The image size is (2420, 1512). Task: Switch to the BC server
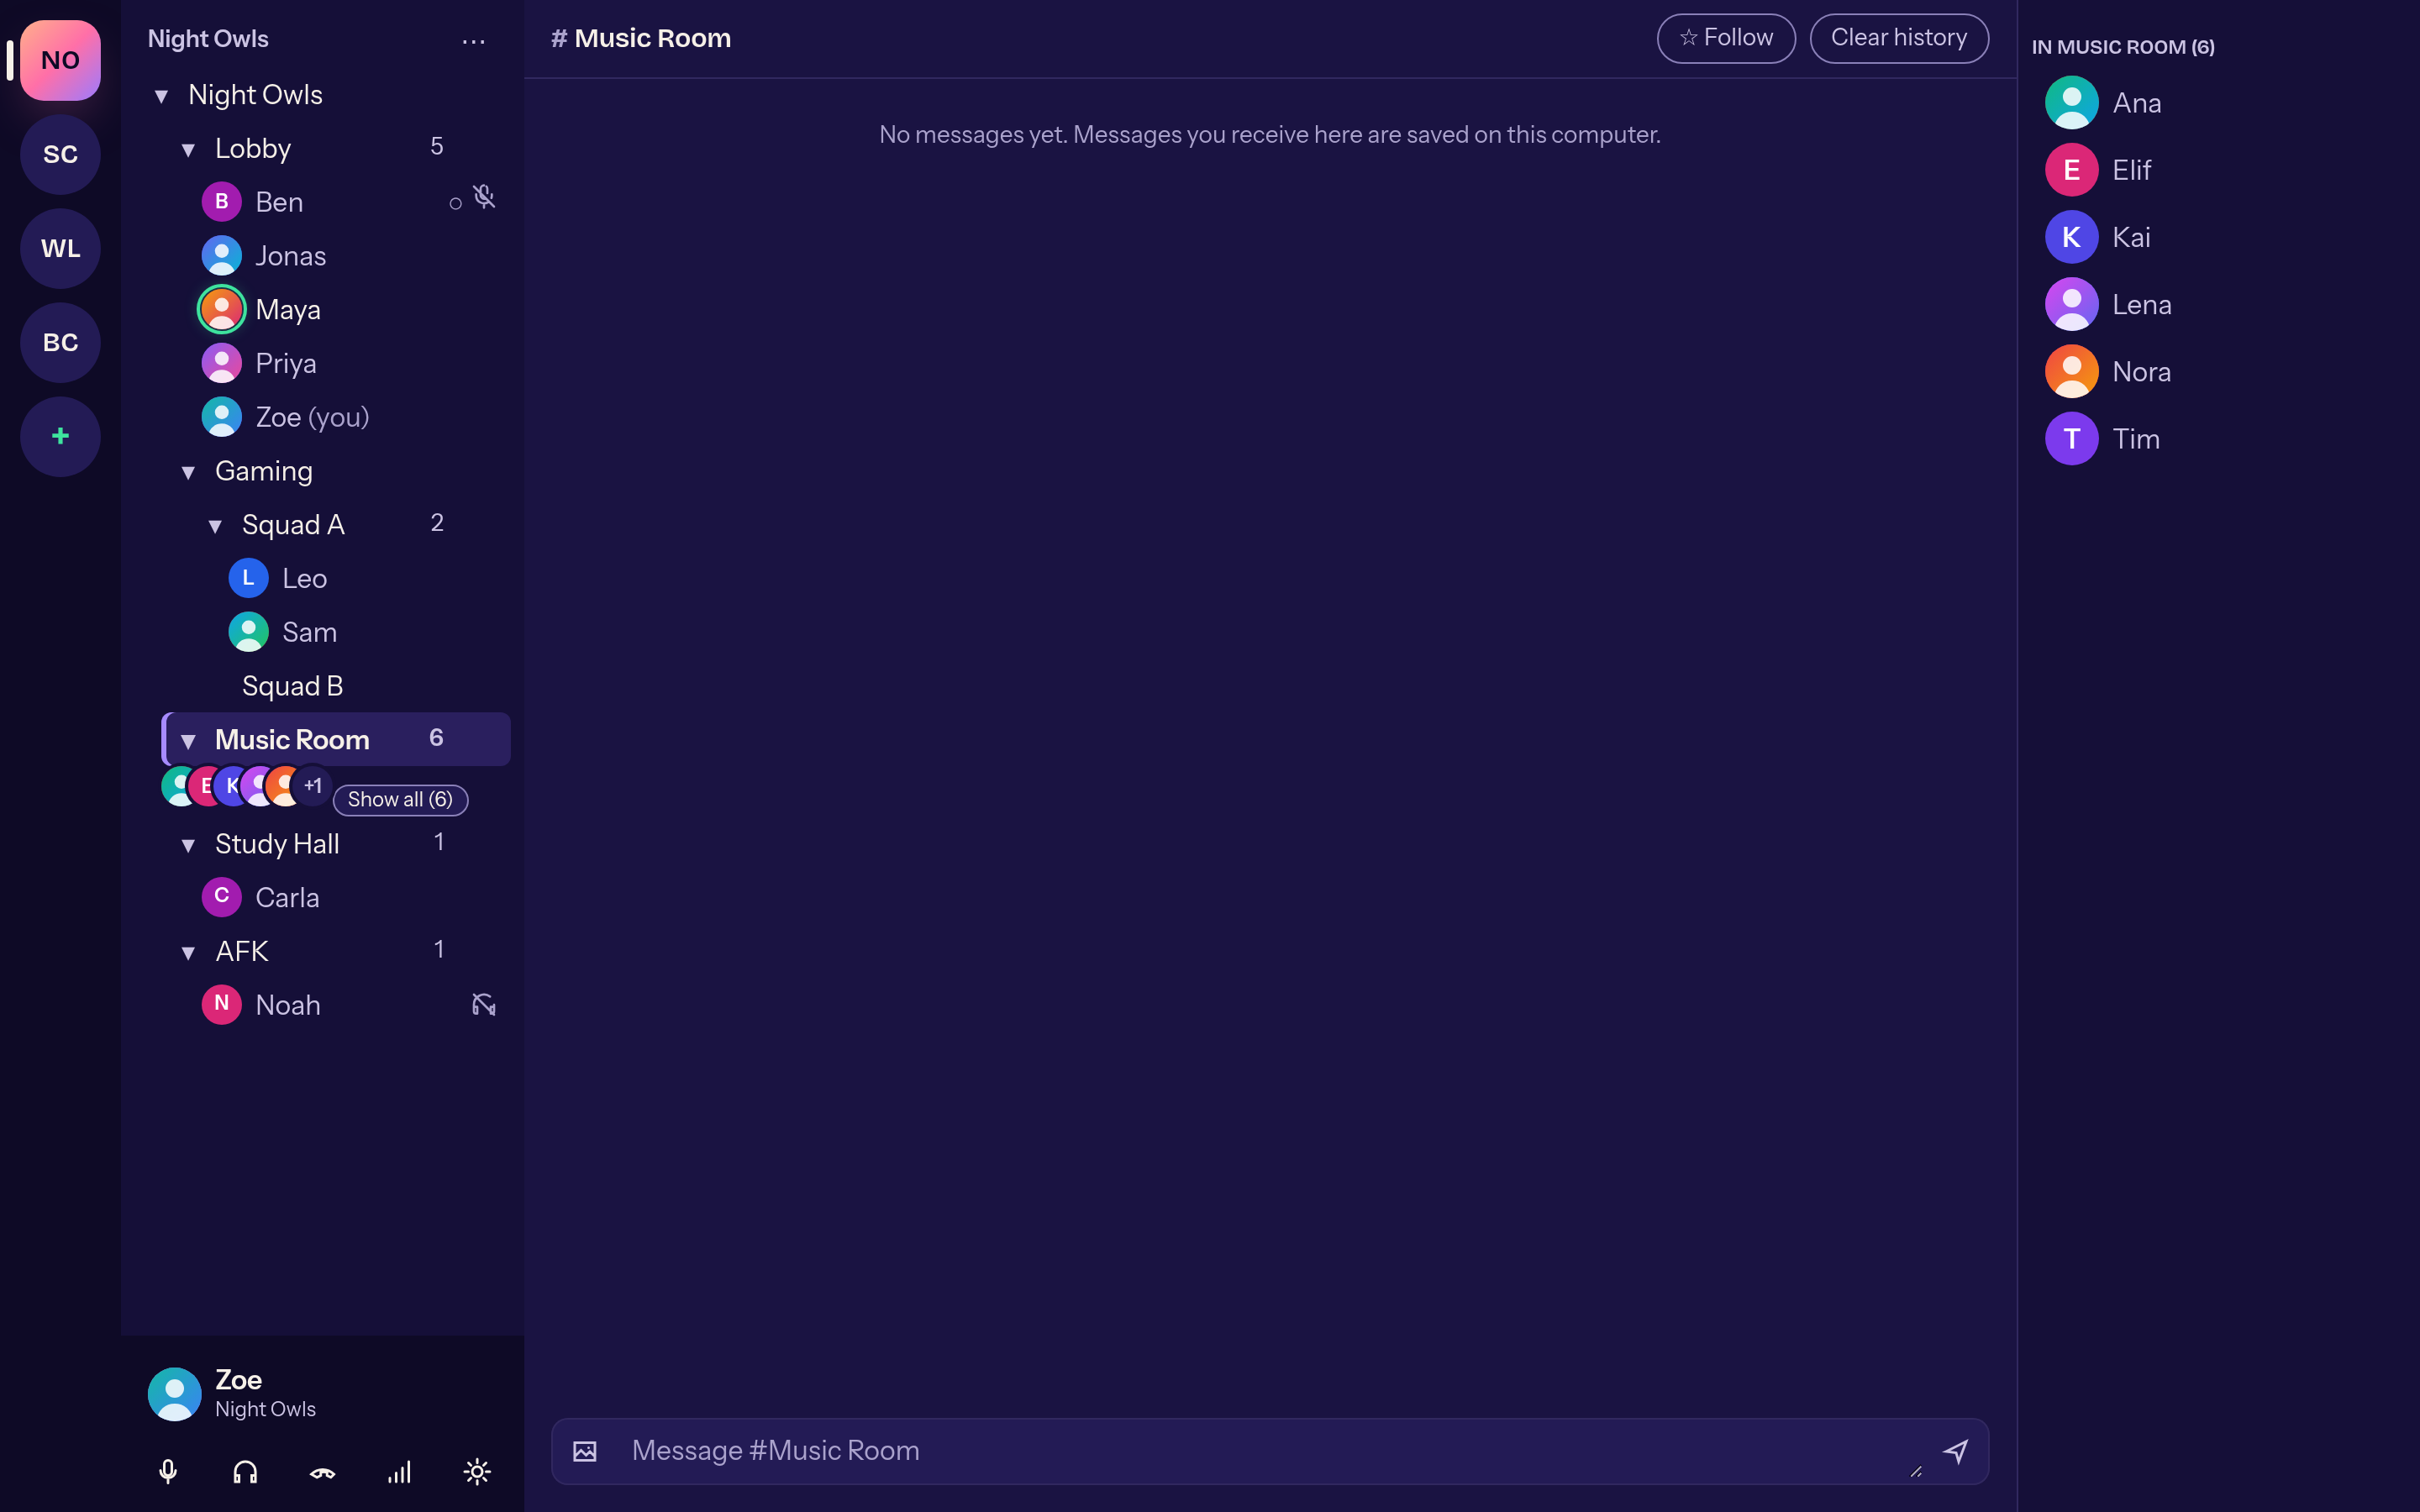(x=60, y=342)
